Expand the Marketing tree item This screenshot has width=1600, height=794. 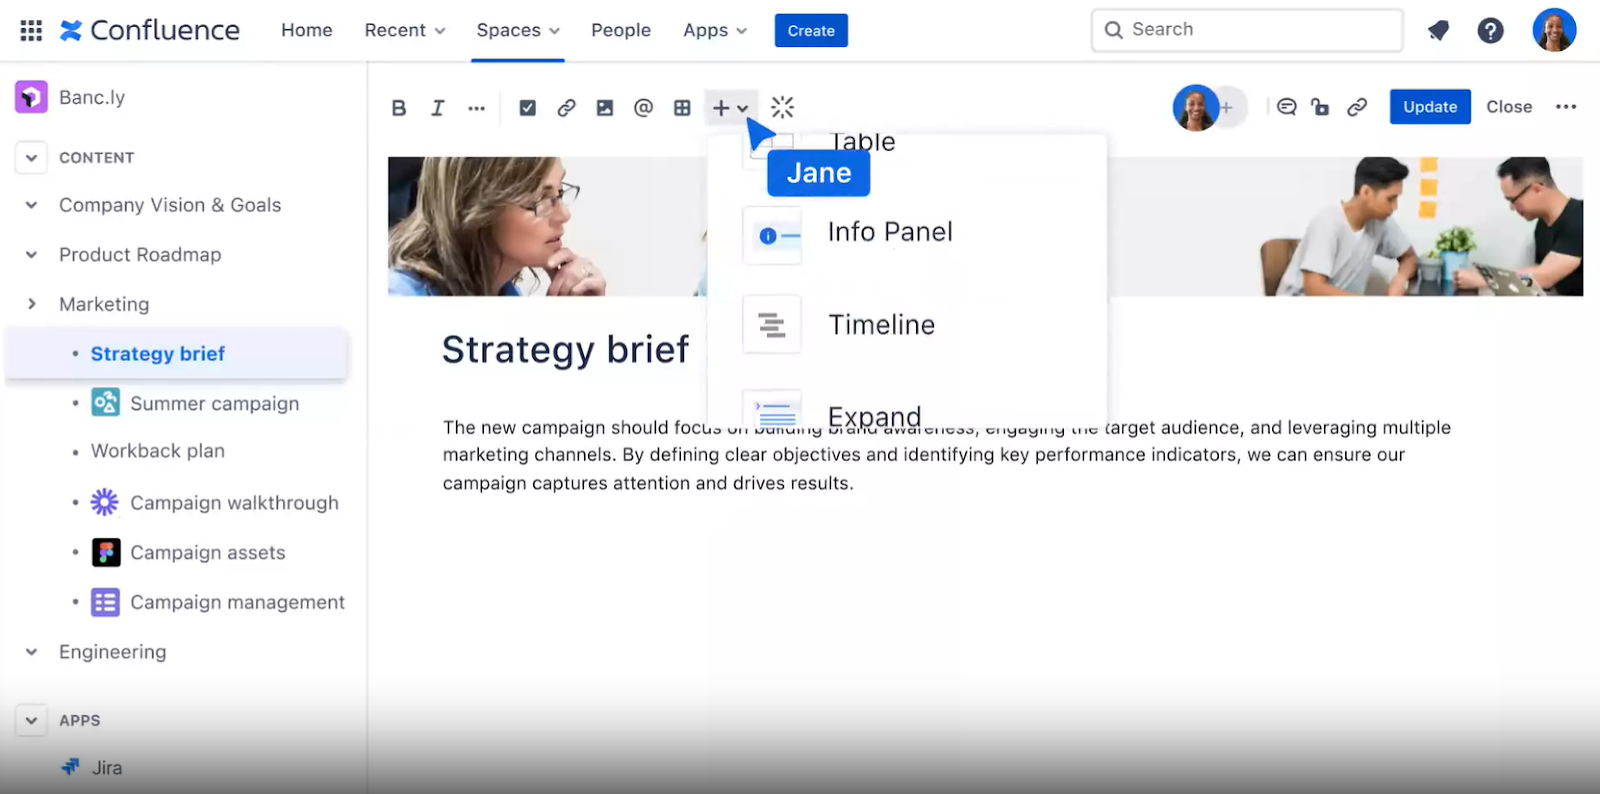coord(31,304)
